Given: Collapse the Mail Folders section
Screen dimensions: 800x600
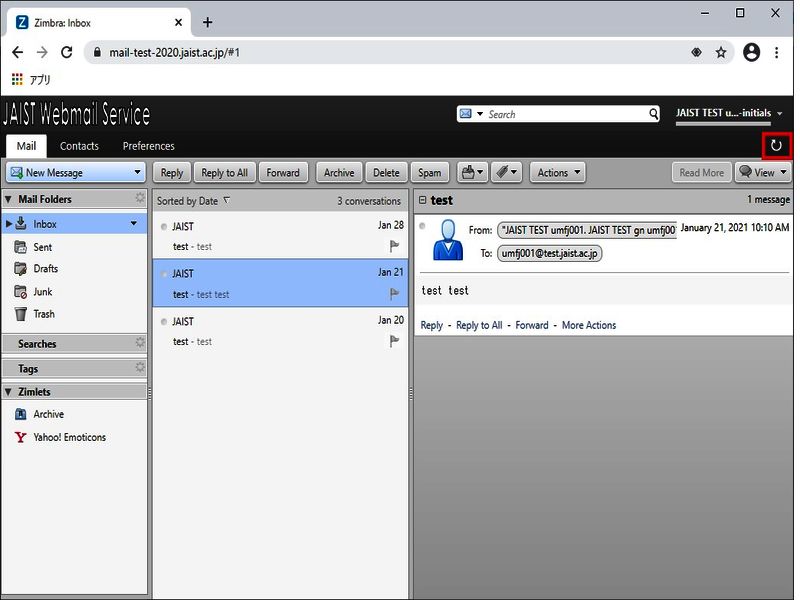Looking at the screenshot, I should pos(8,199).
